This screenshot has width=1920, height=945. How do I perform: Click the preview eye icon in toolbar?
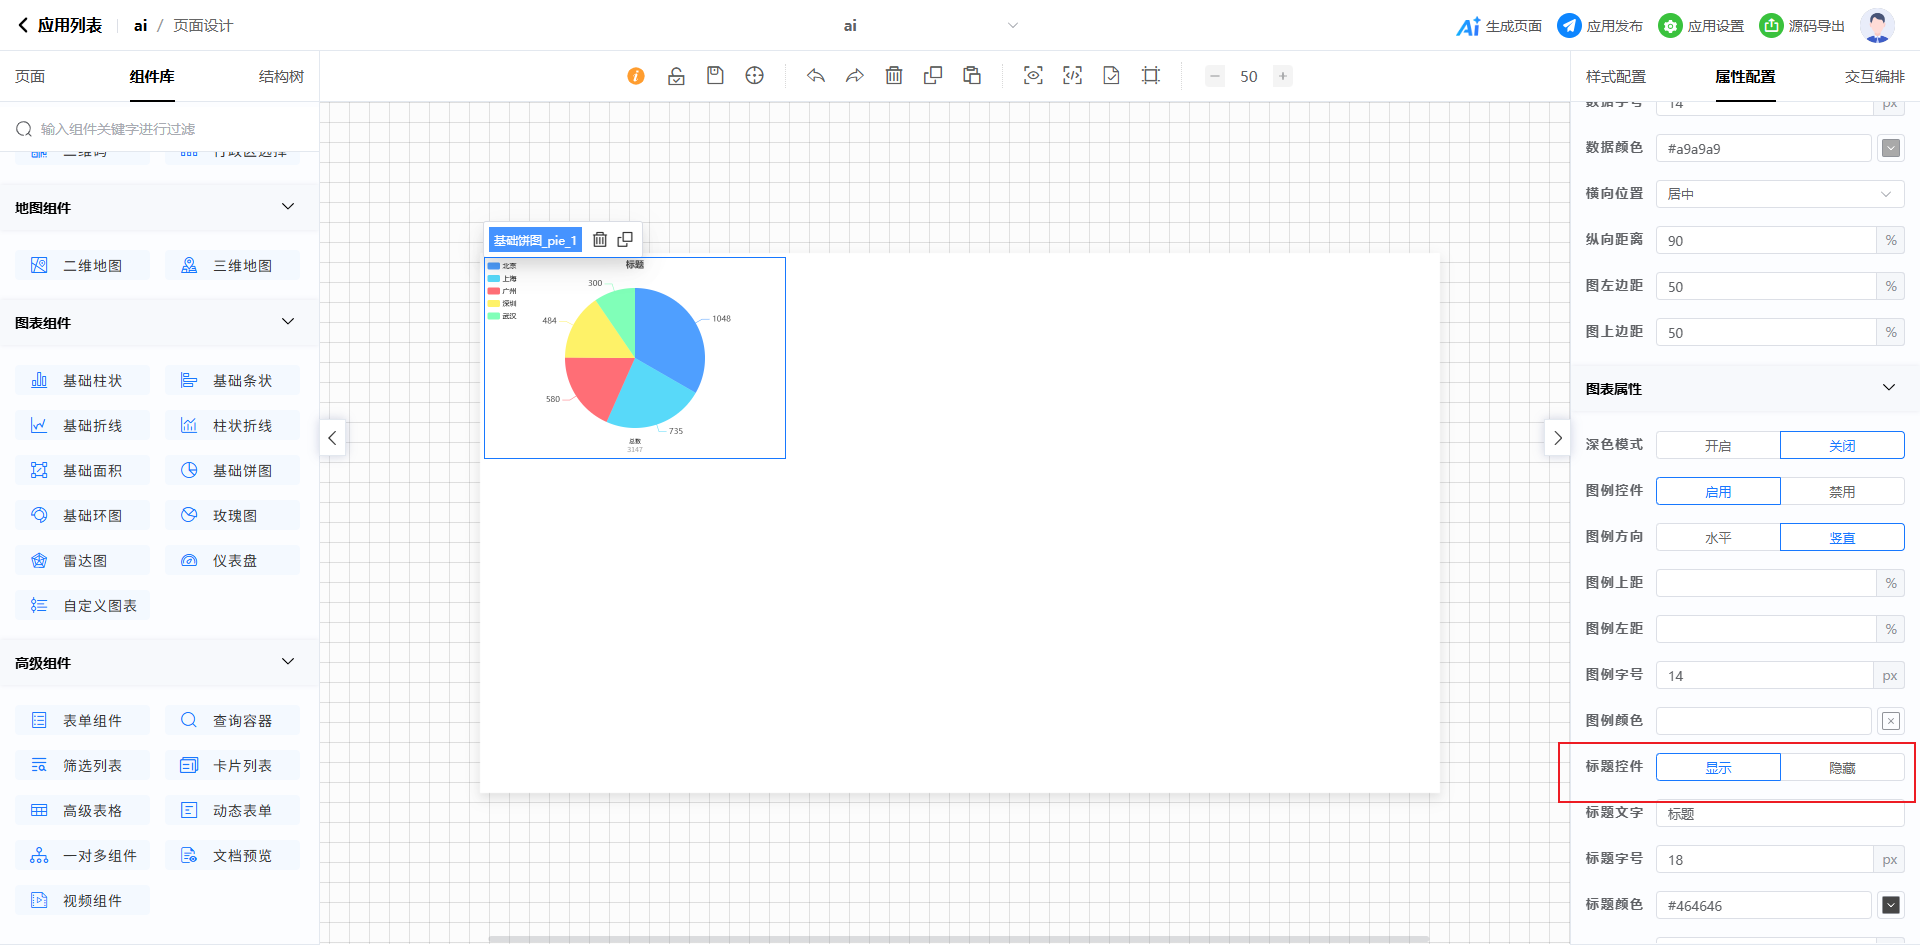pyautogui.click(x=1033, y=76)
